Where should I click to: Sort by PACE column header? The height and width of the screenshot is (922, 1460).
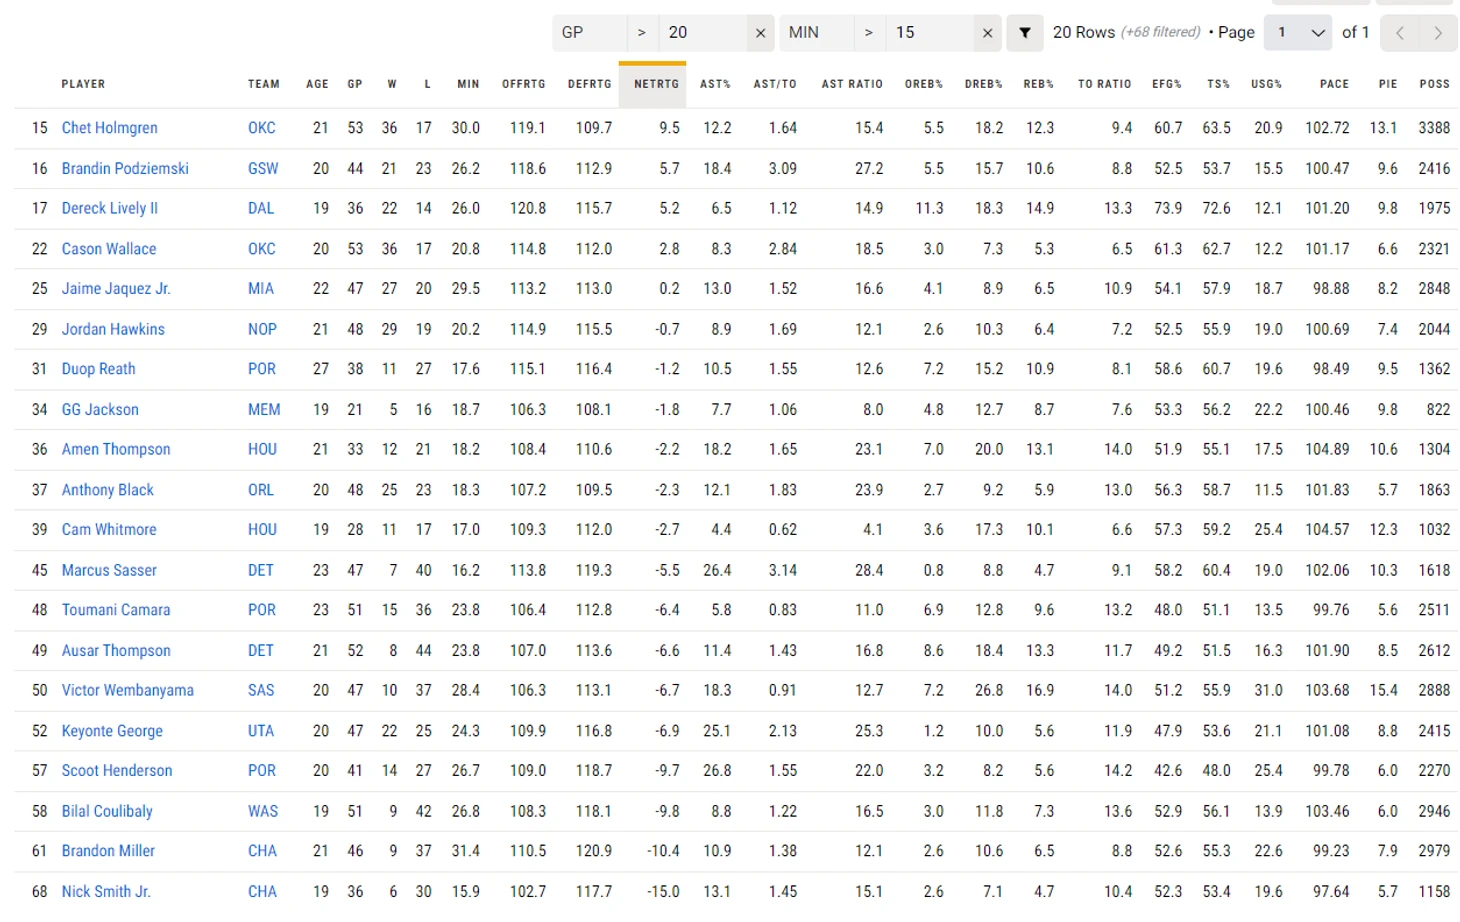pyautogui.click(x=1334, y=84)
